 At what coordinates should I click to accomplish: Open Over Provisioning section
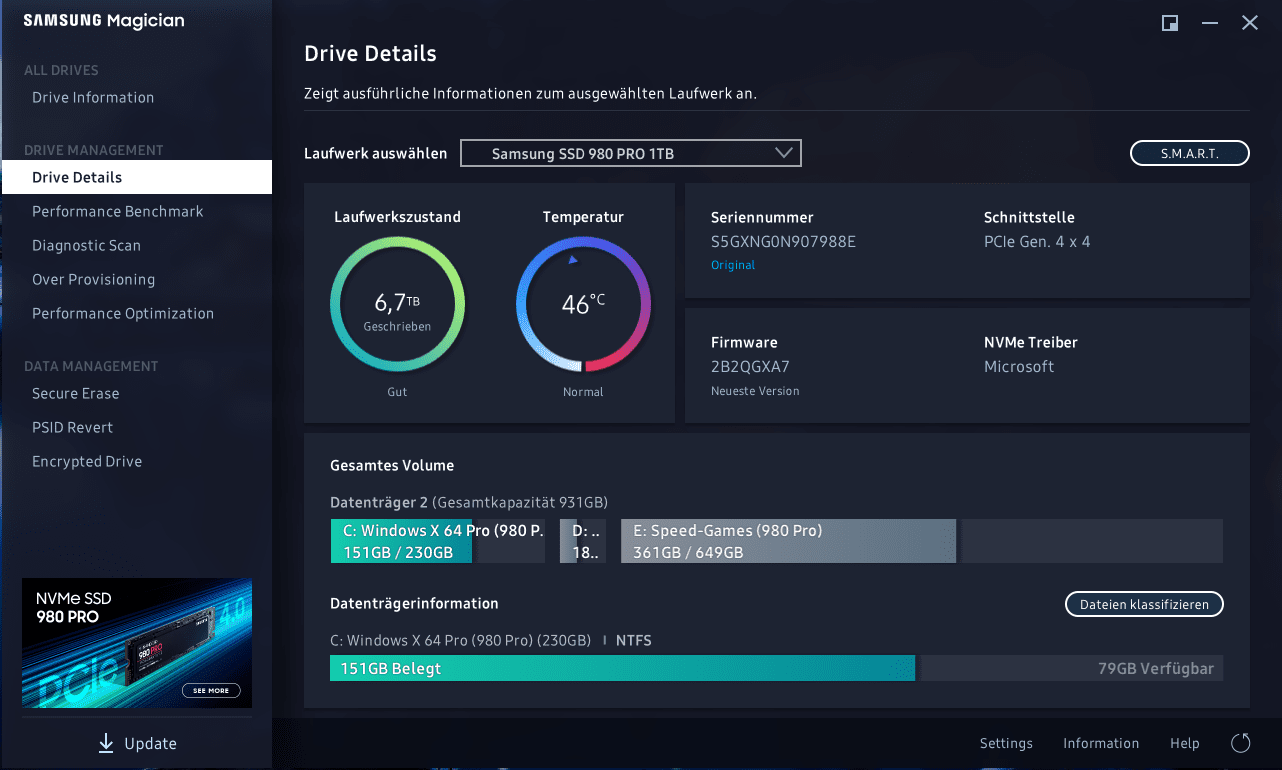tap(93, 279)
